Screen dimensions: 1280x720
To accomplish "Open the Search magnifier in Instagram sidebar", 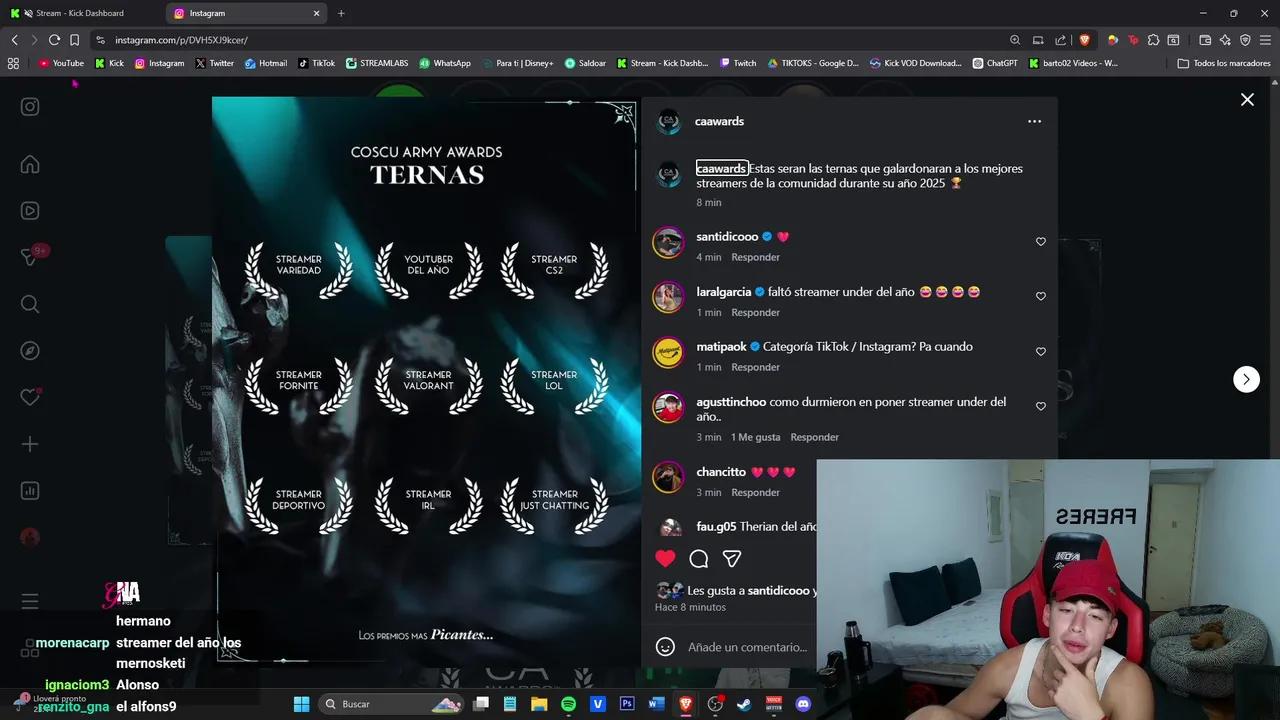I will point(30,304).
